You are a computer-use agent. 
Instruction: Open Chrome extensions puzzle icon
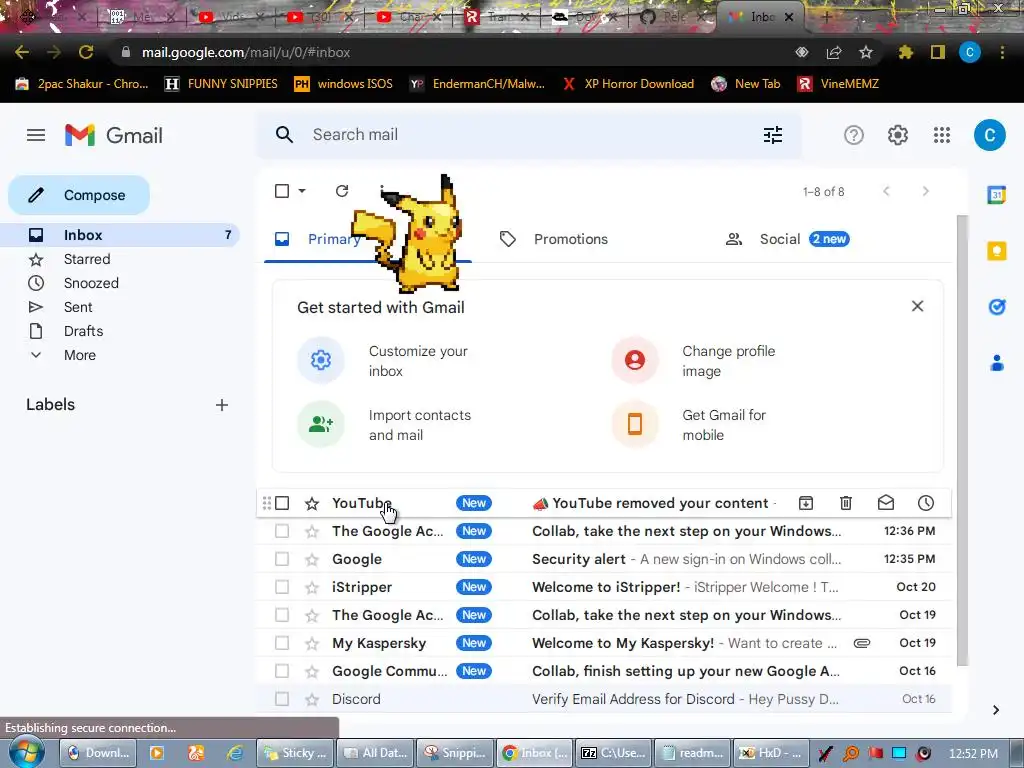pos(906,52)
